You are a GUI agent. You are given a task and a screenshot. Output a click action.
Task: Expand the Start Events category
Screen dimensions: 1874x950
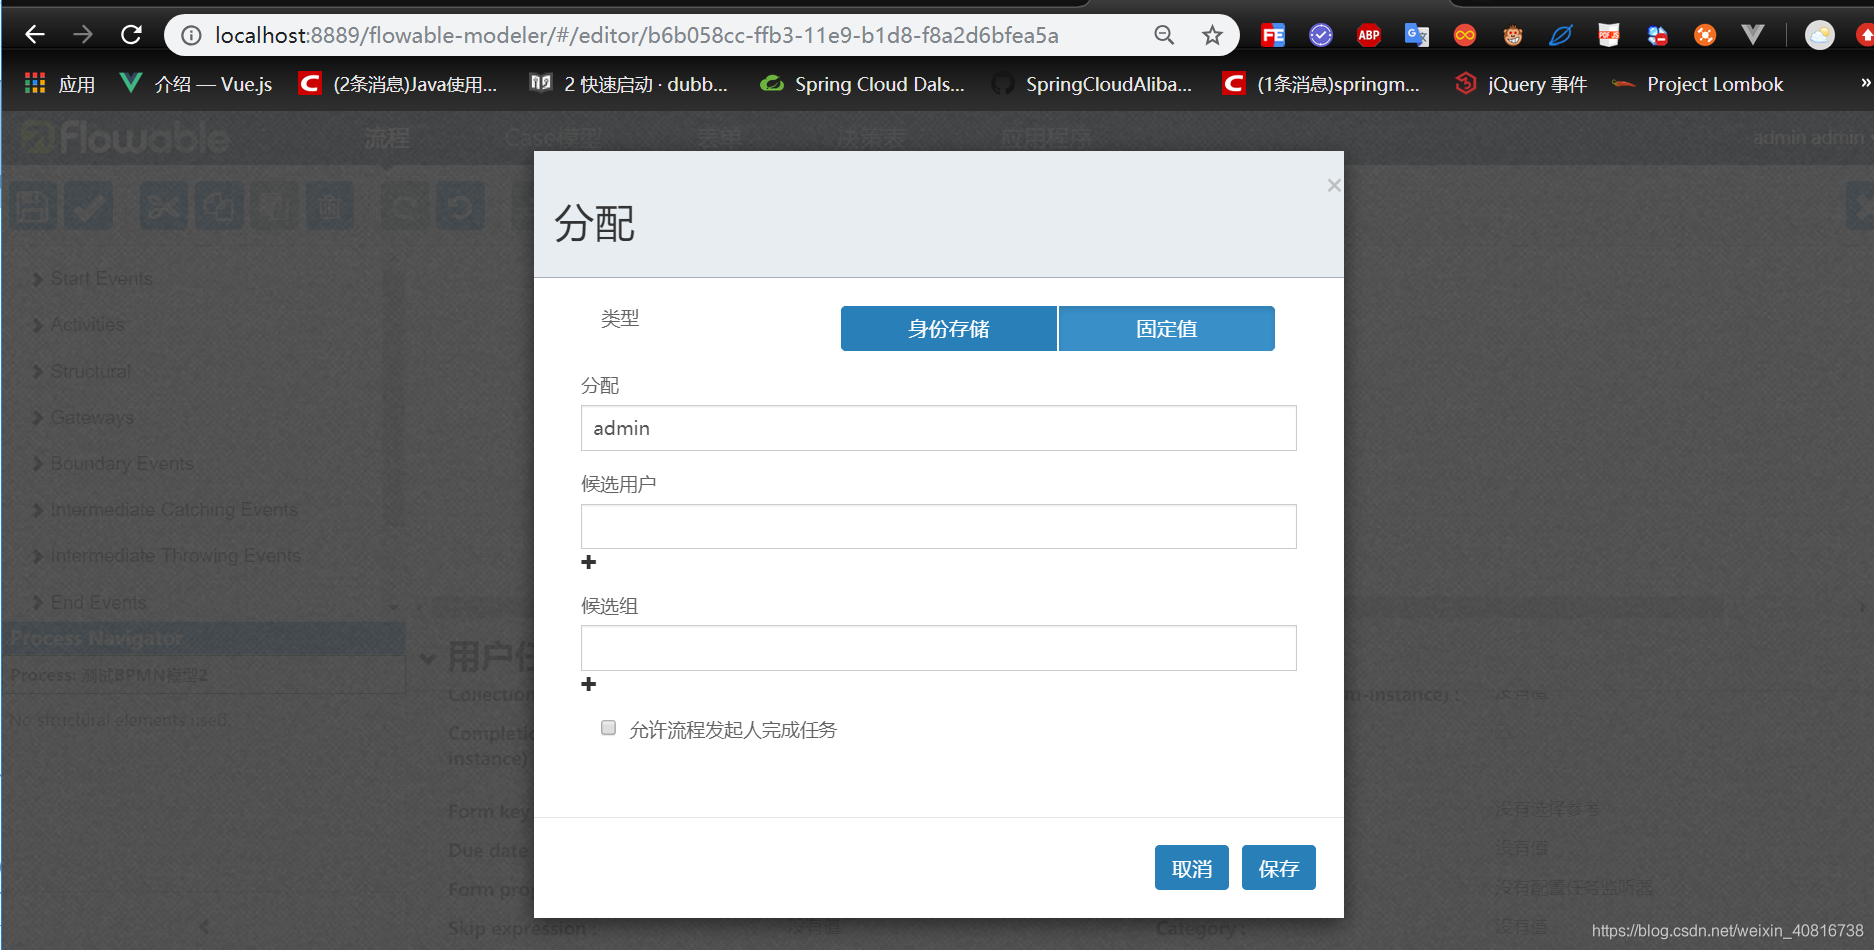pos(100,278)
